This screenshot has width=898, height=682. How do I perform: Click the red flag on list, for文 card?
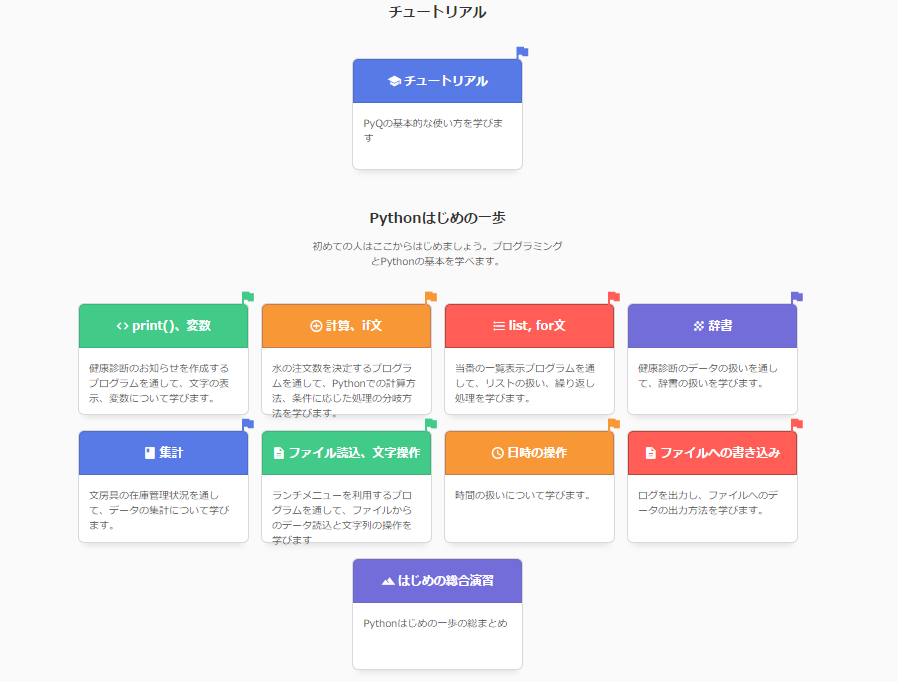pyautogui.click(x=614, y=298)
